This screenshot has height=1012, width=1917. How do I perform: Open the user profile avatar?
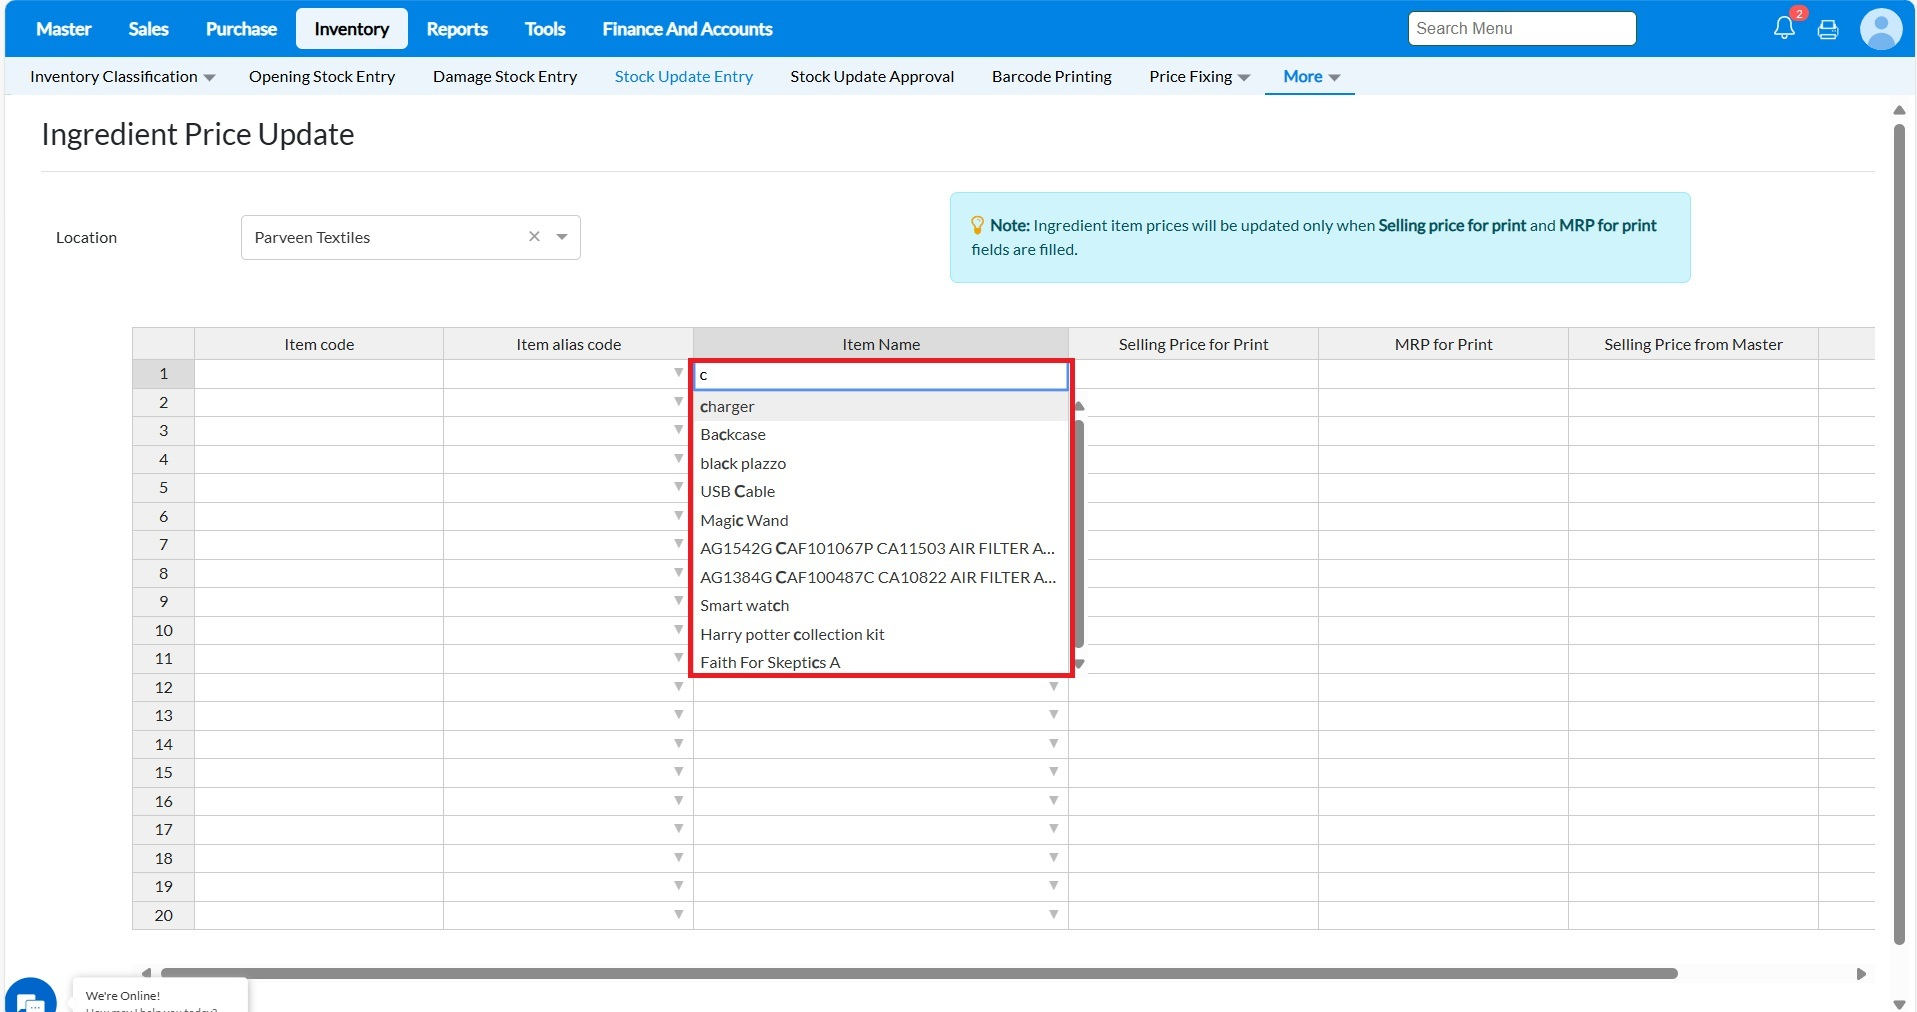(1880, 29)
